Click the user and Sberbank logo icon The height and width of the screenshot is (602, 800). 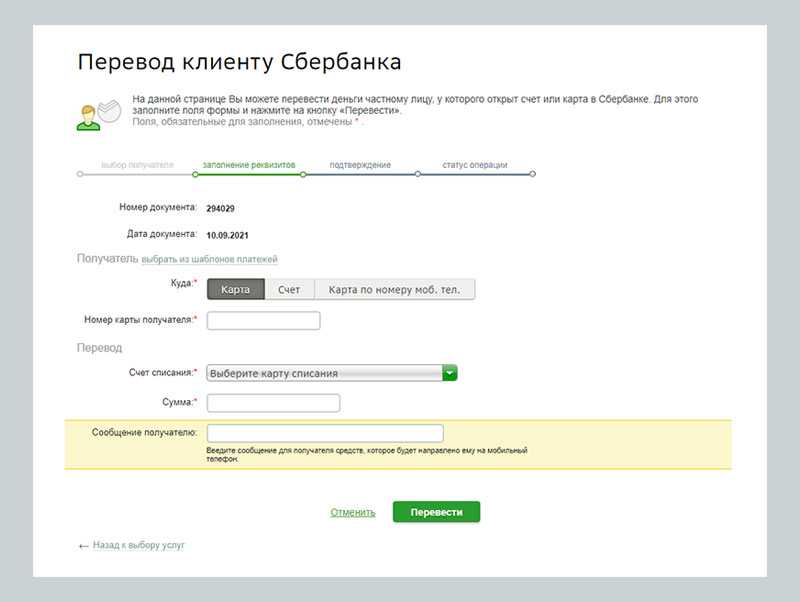(99, 114)
